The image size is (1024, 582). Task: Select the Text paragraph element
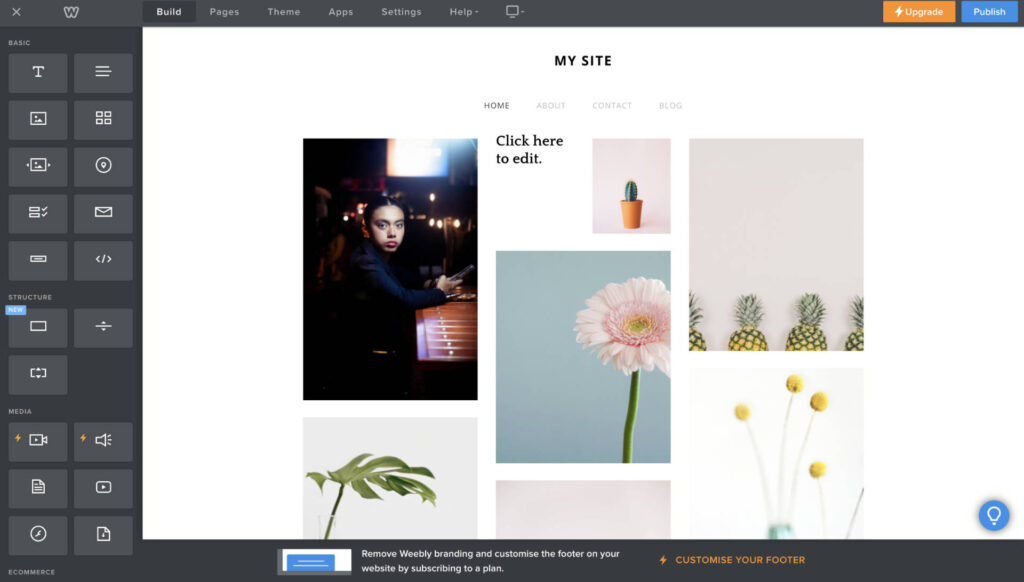[x=103, y=73]
